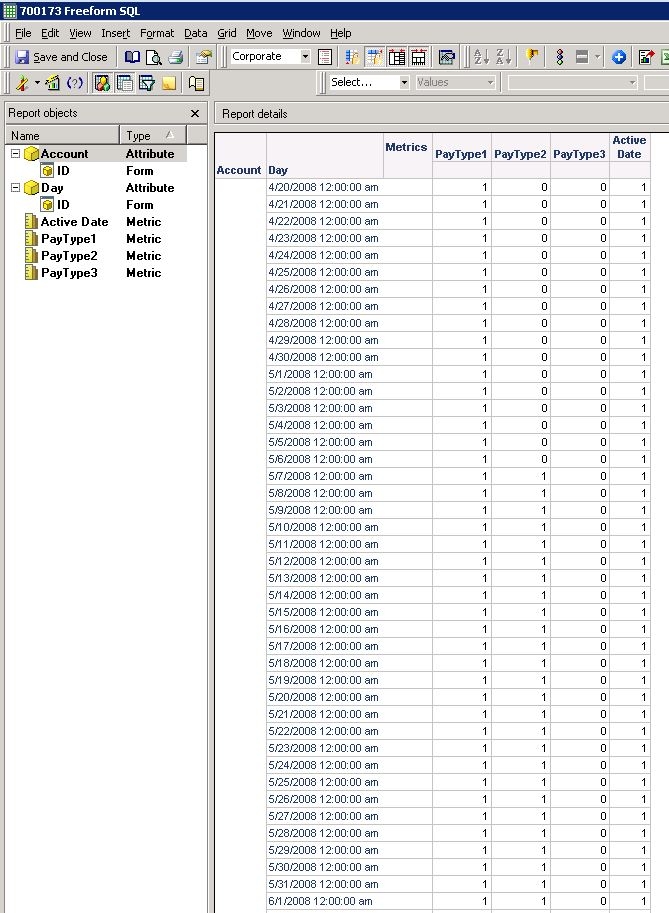Select PayType1 metric in objects list
Screen dimensions: 669x913
point(68,239)
